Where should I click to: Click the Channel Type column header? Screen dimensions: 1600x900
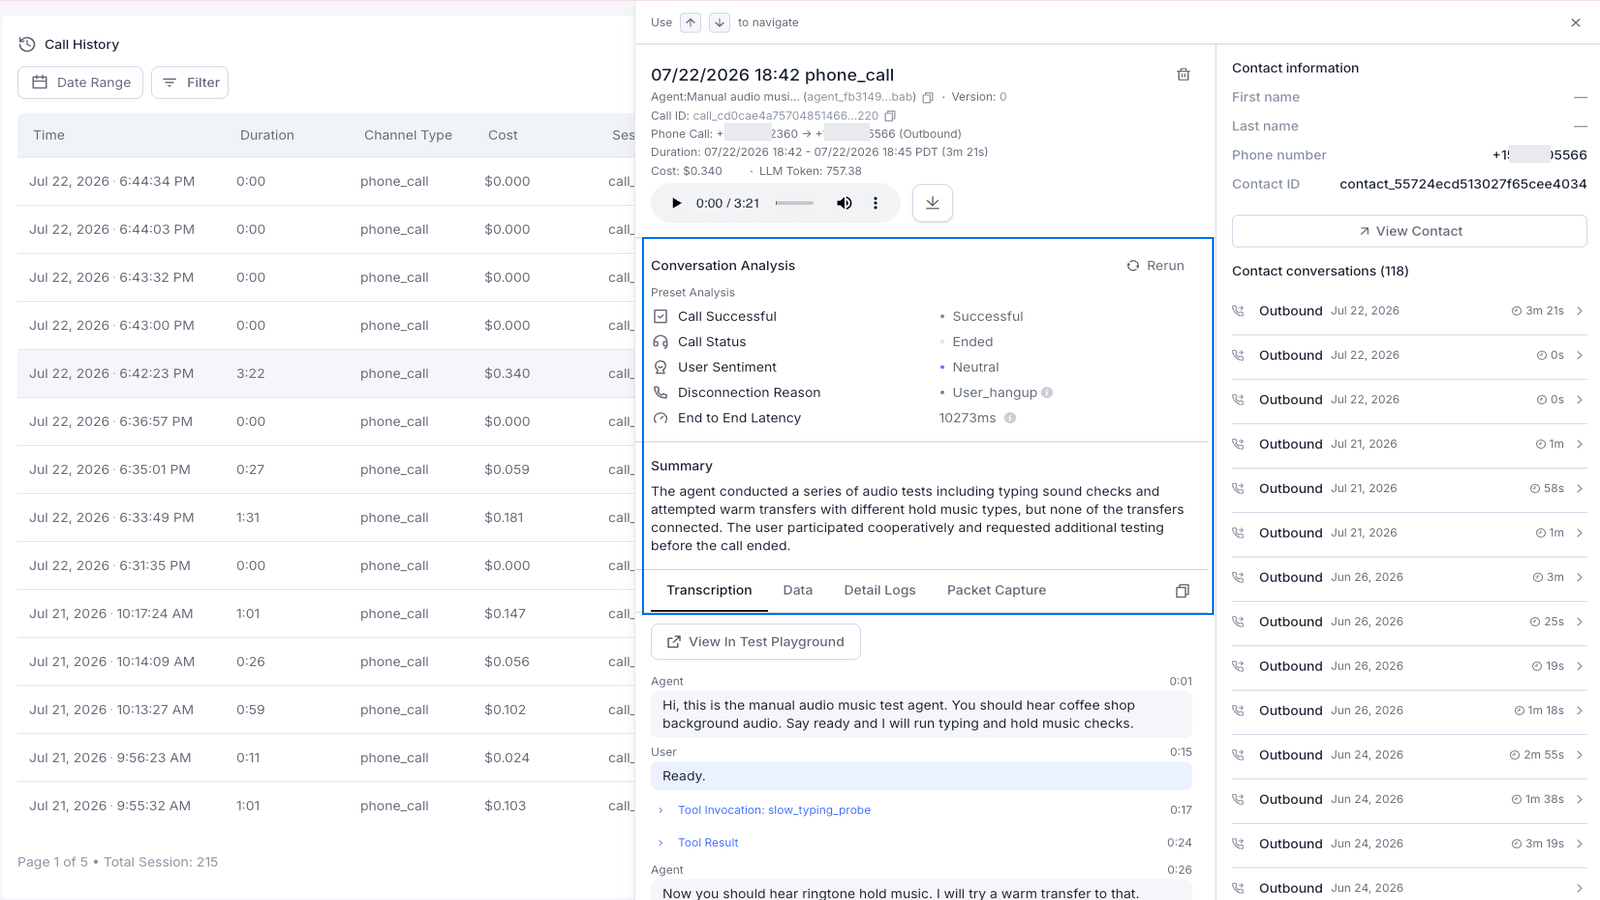[408, 135]
